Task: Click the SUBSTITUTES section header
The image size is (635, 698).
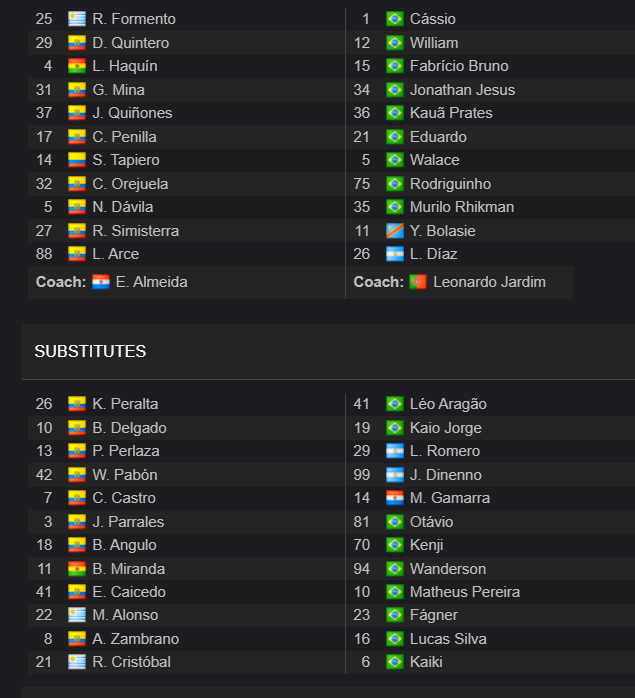Action: pyautogui.click(x=90, y=351)
